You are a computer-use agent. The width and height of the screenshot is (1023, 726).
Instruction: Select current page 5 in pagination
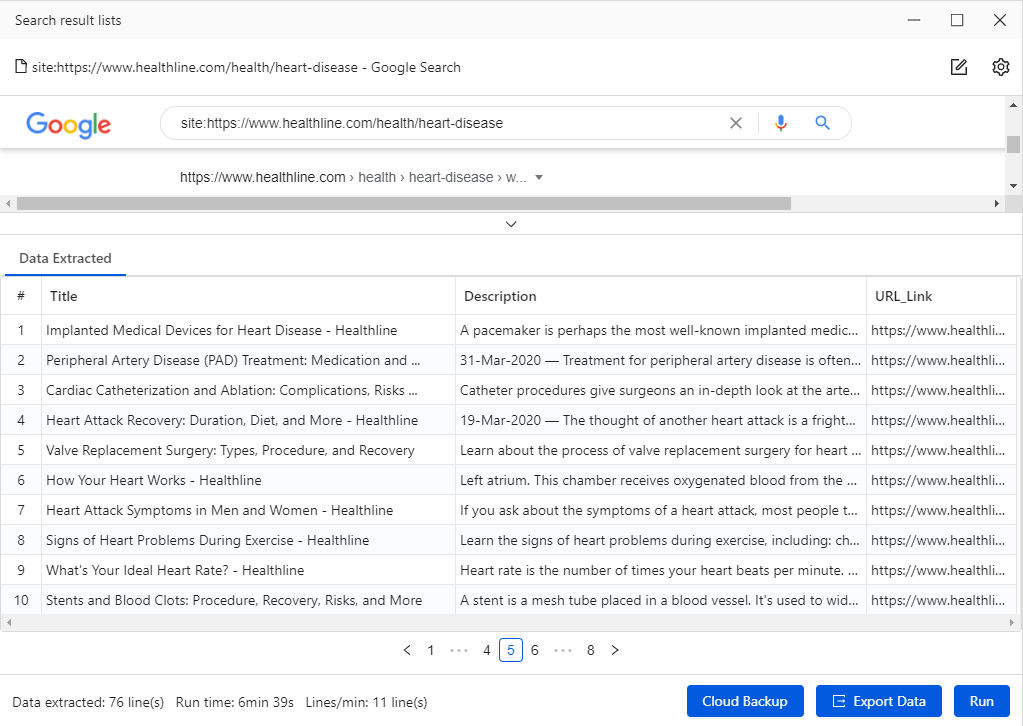[511, 650]
